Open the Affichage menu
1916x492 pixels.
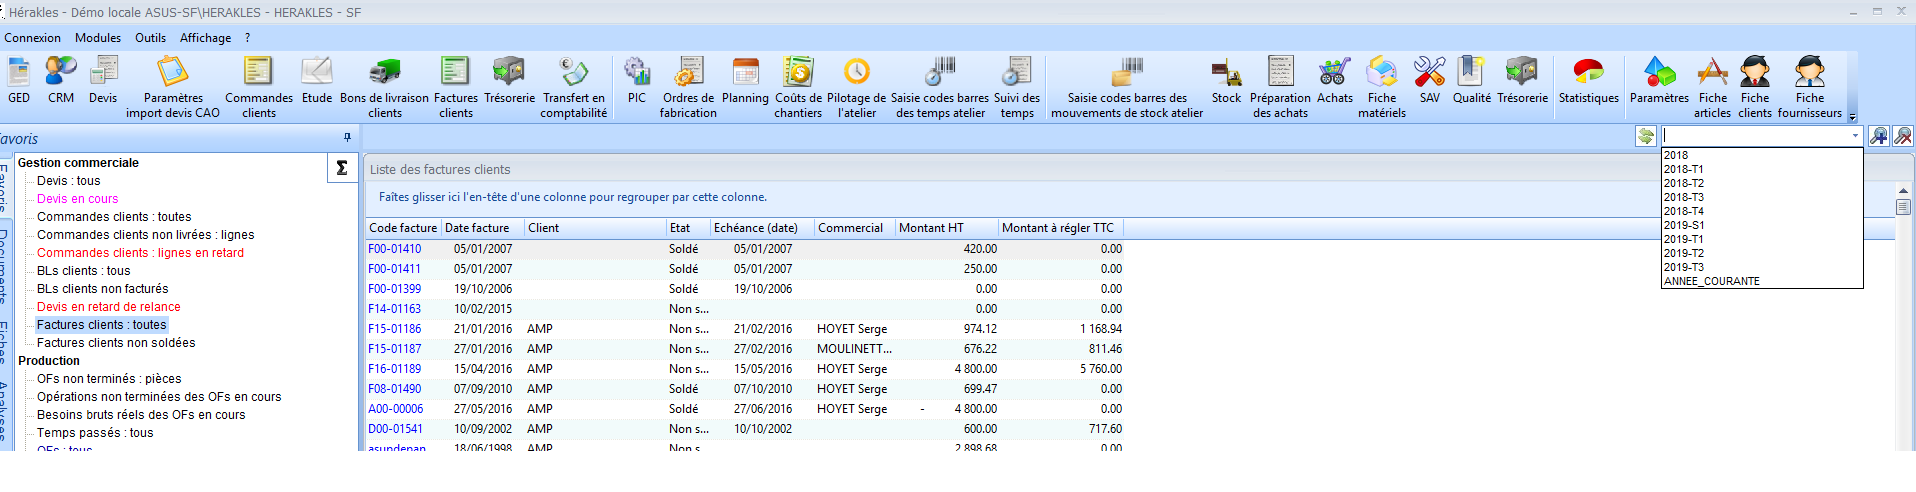click(205, 38)
